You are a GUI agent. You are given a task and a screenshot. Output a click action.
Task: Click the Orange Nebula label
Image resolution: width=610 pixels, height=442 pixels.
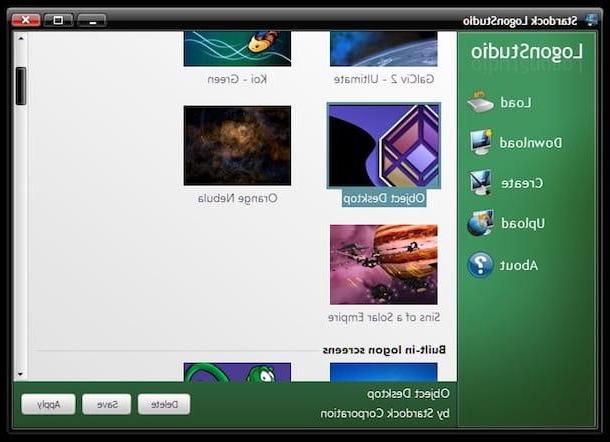click(x=237, y=198)
